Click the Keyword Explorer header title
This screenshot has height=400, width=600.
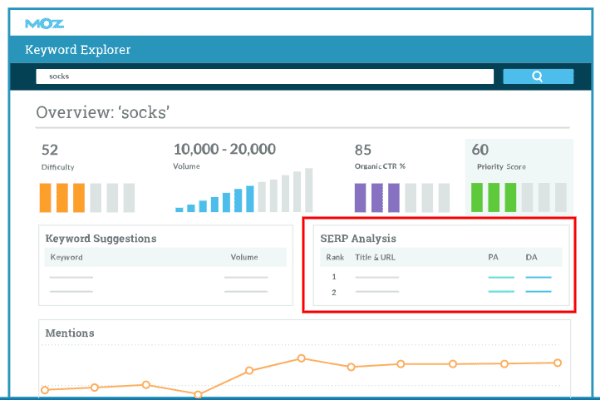pyautogui.click(x=78, y=49)
